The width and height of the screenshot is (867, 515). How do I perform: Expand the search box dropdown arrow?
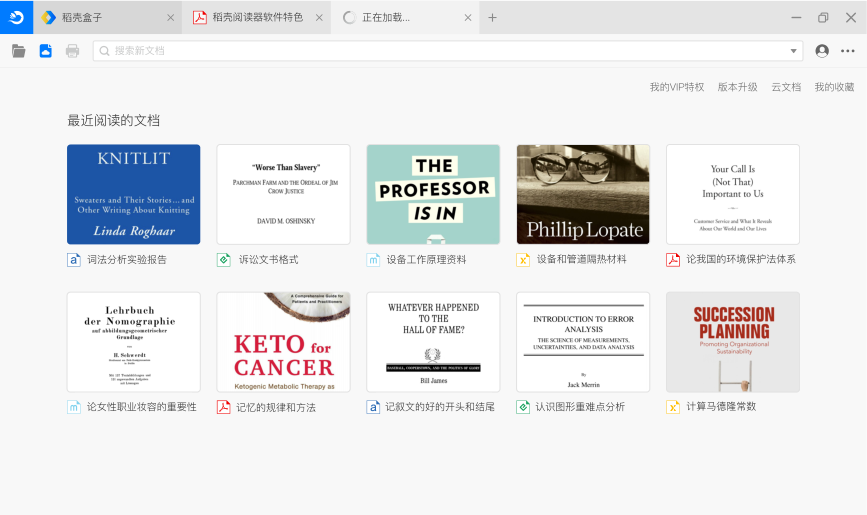pos(794,51)
